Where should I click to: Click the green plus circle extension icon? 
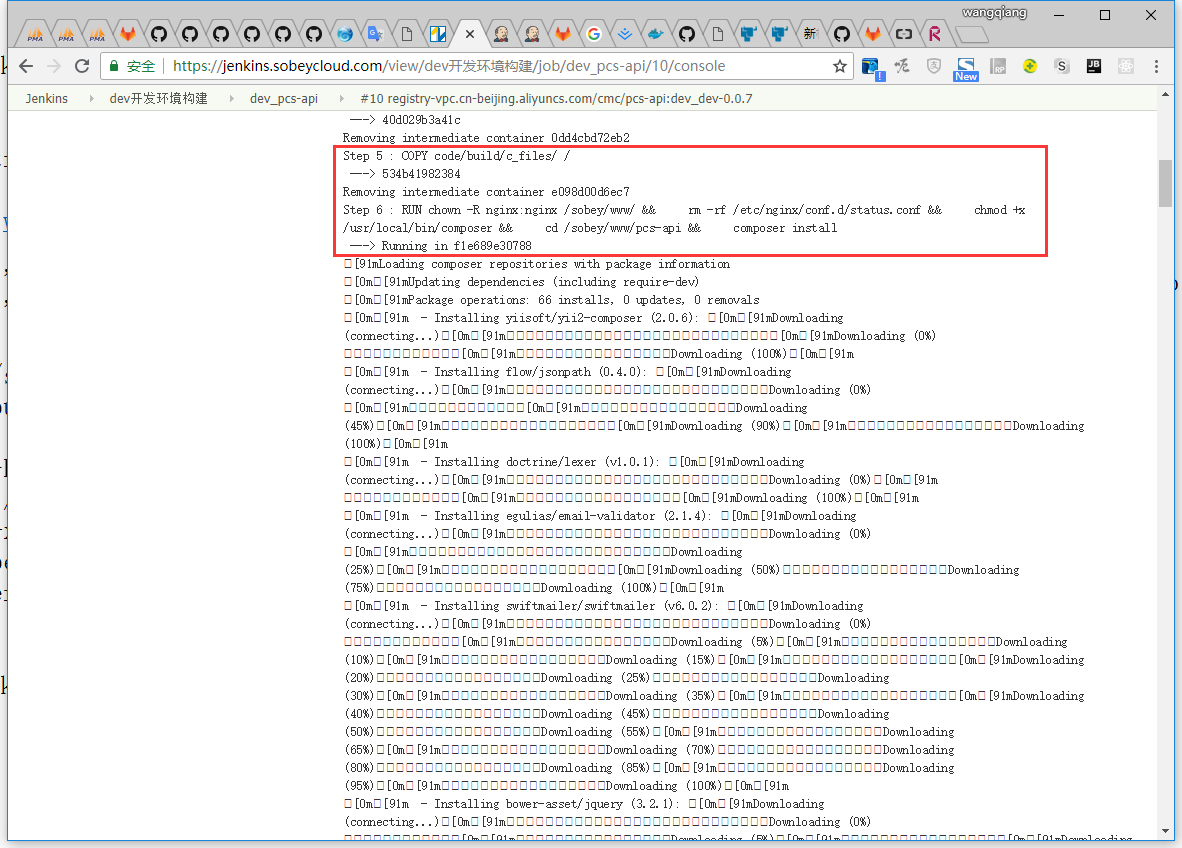(x=1029, y=67)
